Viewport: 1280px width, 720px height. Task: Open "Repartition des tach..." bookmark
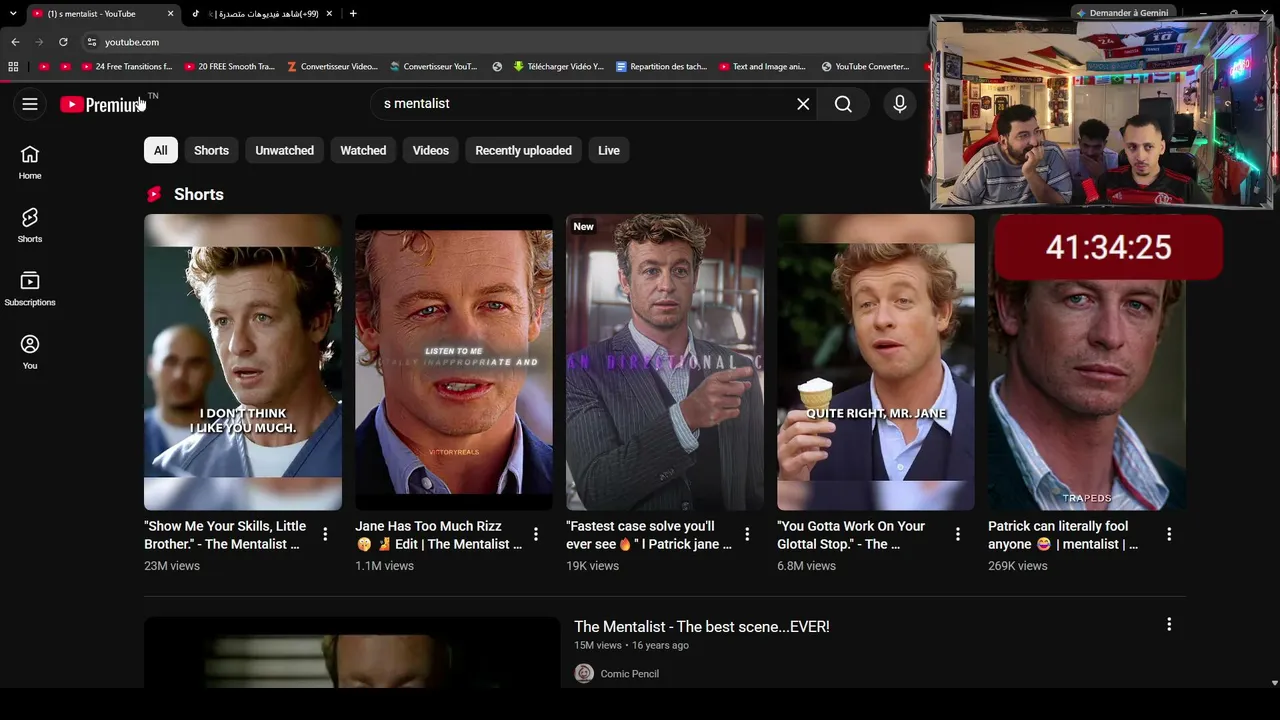pyautogui.click(x=662, y=67)
